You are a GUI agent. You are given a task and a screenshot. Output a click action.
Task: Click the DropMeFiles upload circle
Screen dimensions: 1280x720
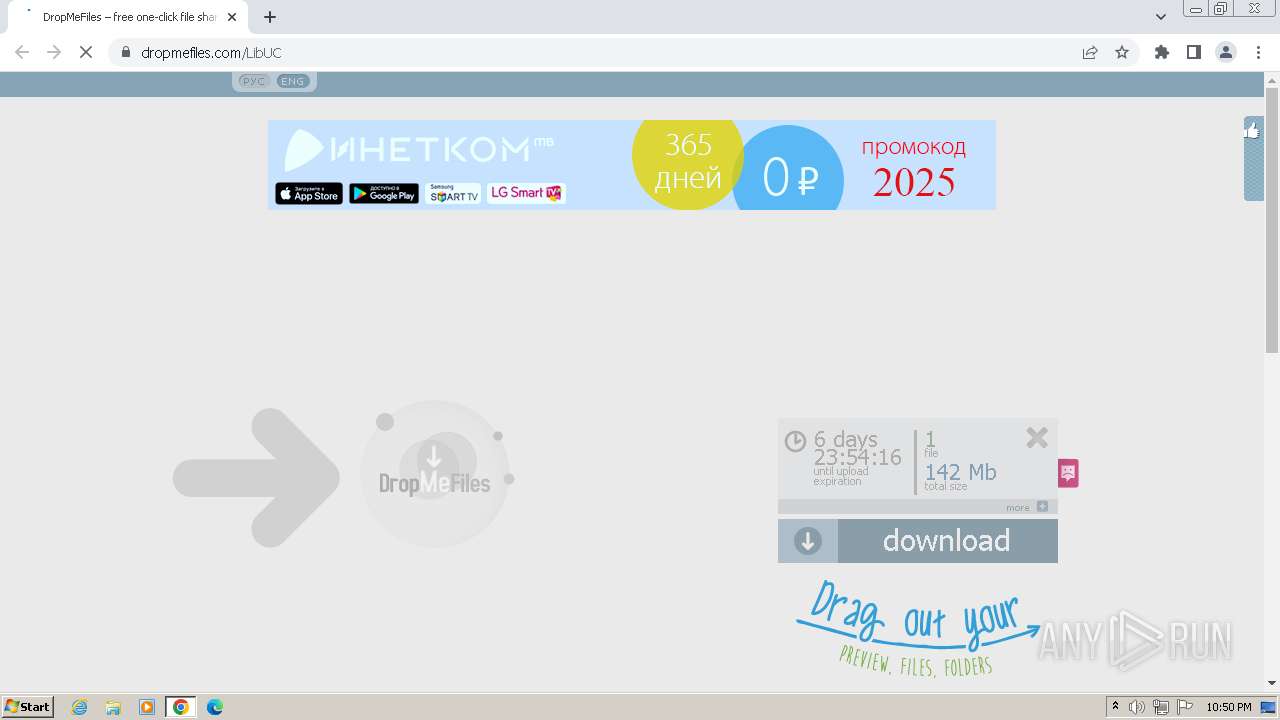coord(435,475)
